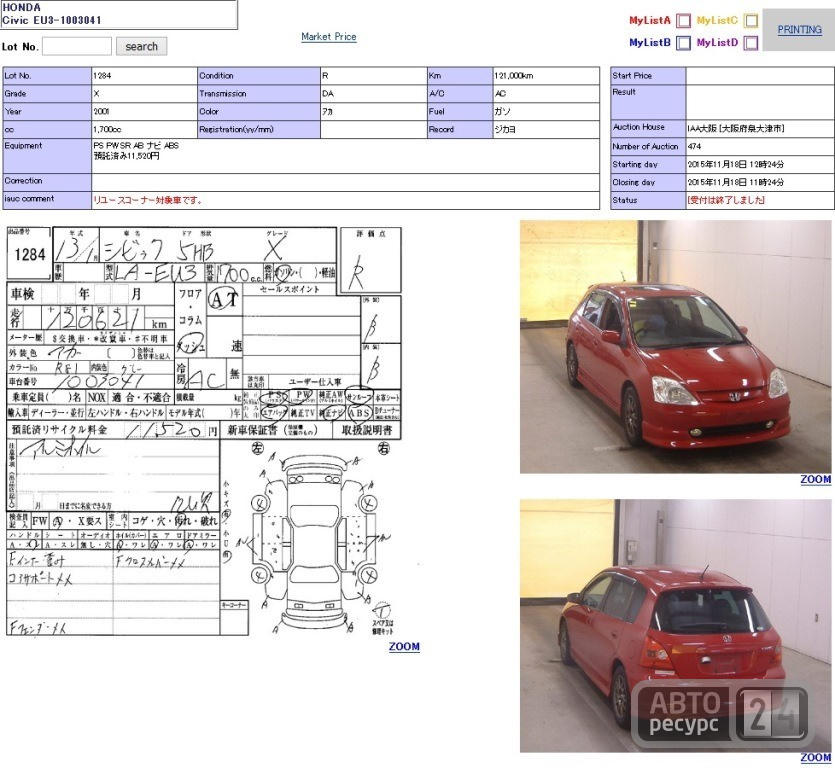Focus the Lot No. input field
The width and height of the screenshot is (835, 768).
click(x=77, y=46)
